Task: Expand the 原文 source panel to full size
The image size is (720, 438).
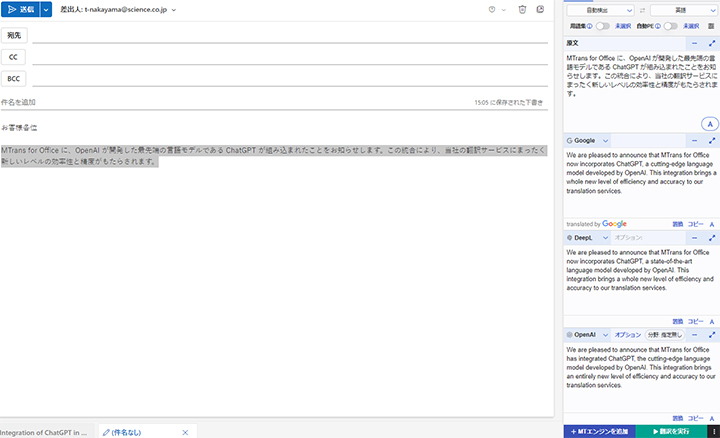Action: coord(712,43)
